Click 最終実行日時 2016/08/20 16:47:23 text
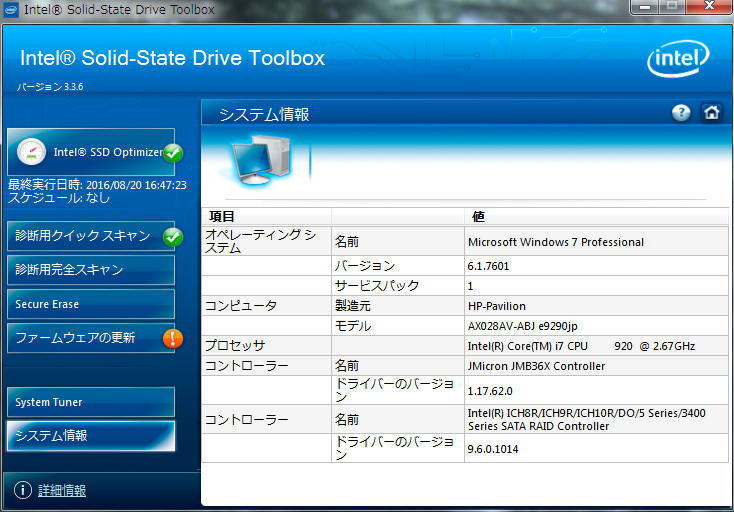The height and width of the screenshot is (512, 734). 97,185
